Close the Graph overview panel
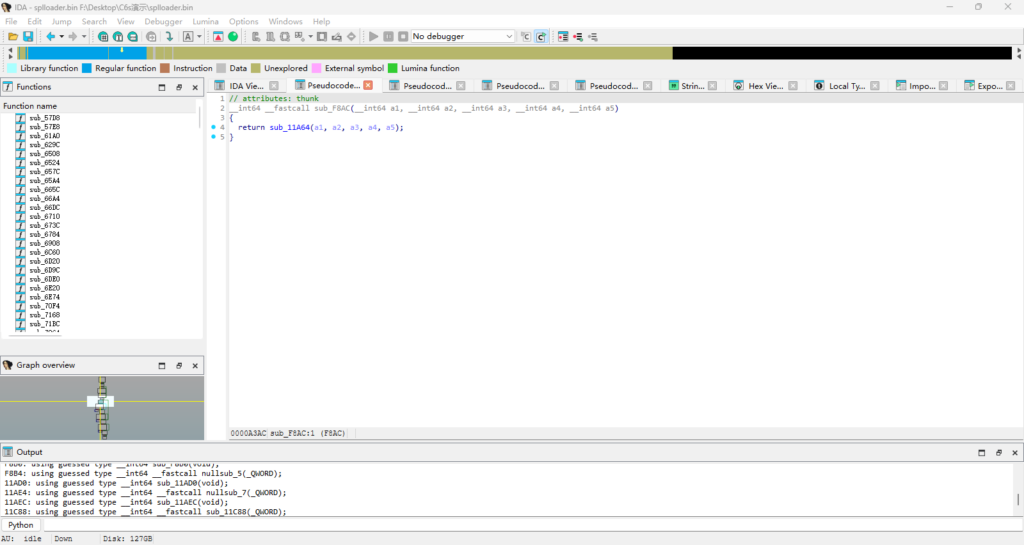 click(195, 366)
